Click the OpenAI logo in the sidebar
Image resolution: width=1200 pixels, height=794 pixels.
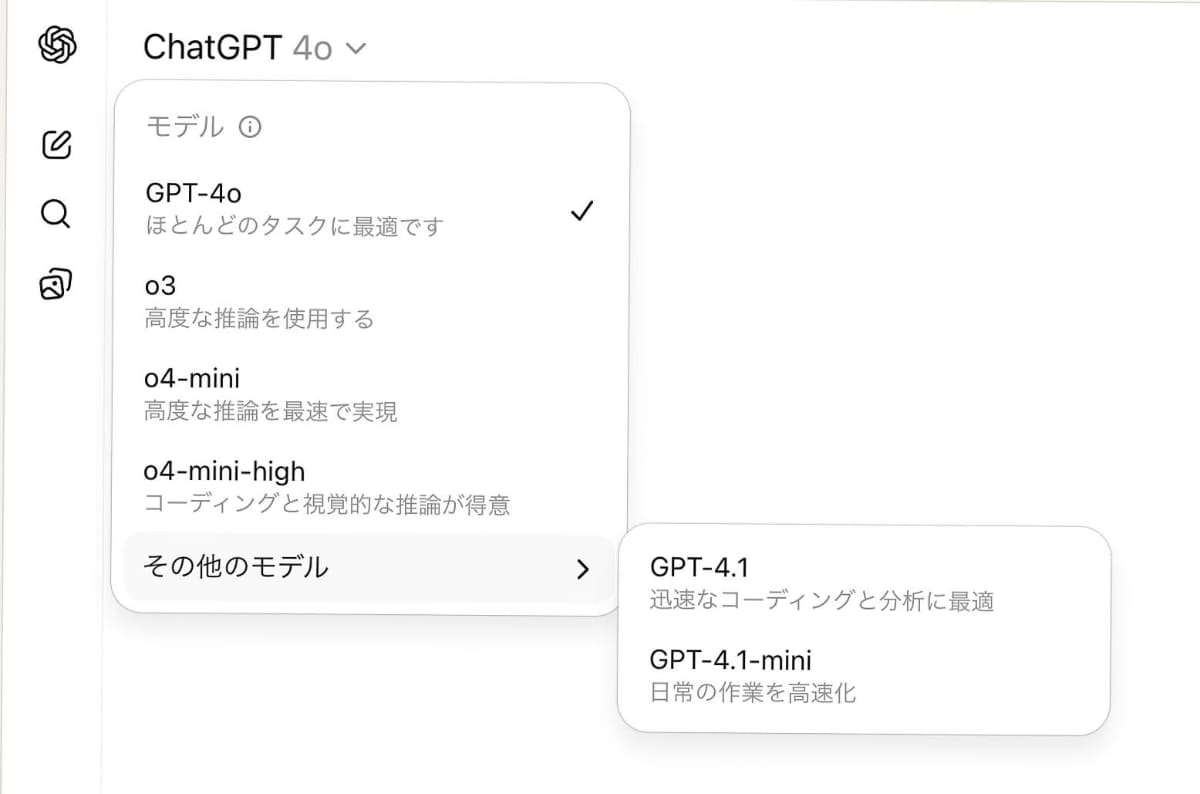(x=55, y=46)
